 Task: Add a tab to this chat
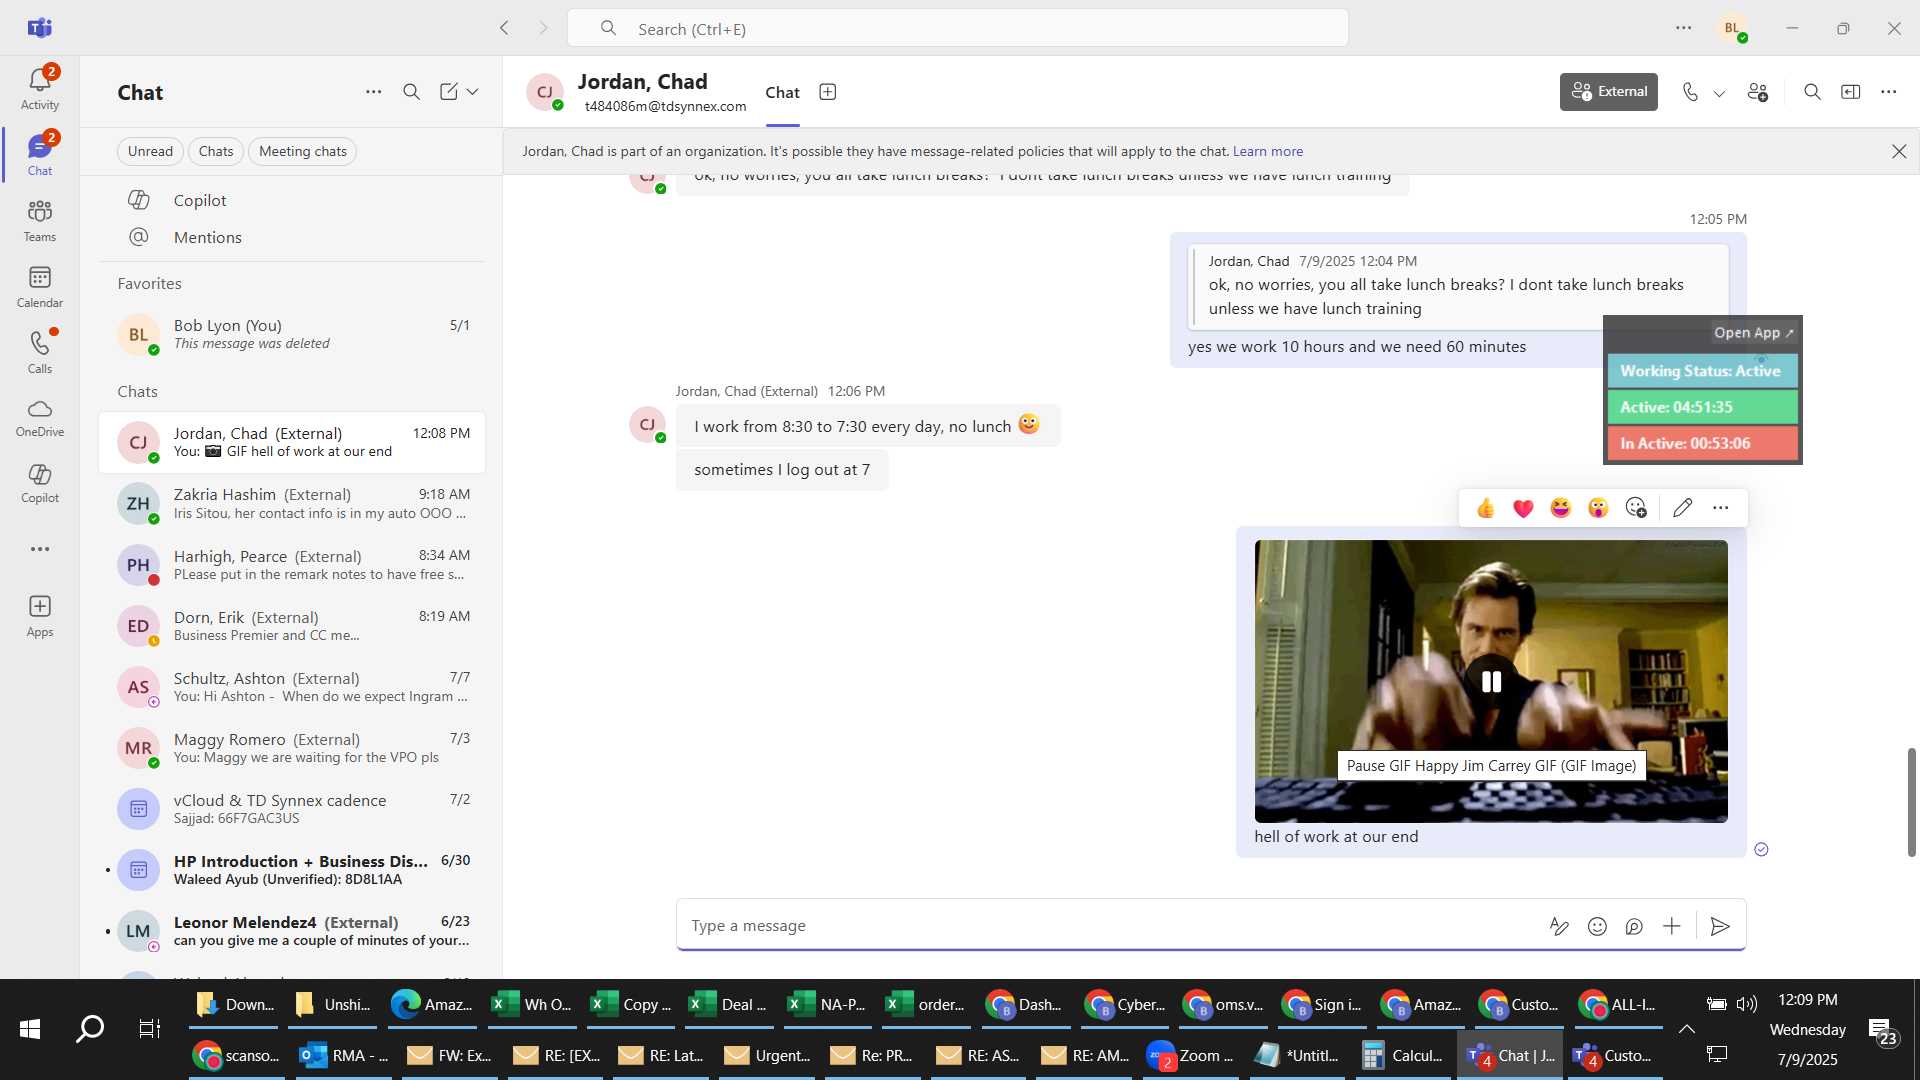coord(828,92)
